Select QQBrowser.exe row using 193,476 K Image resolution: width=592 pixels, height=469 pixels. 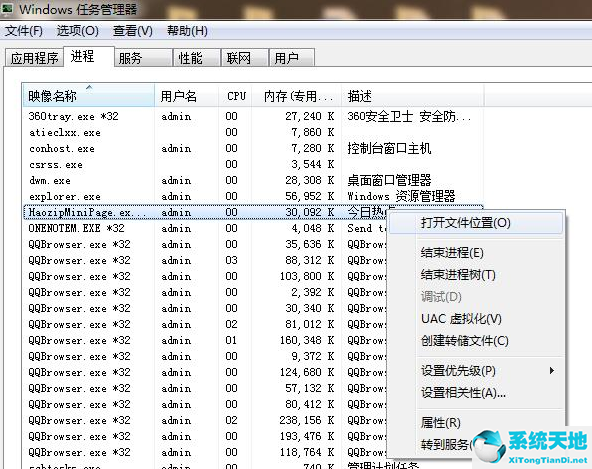point(206,436)
